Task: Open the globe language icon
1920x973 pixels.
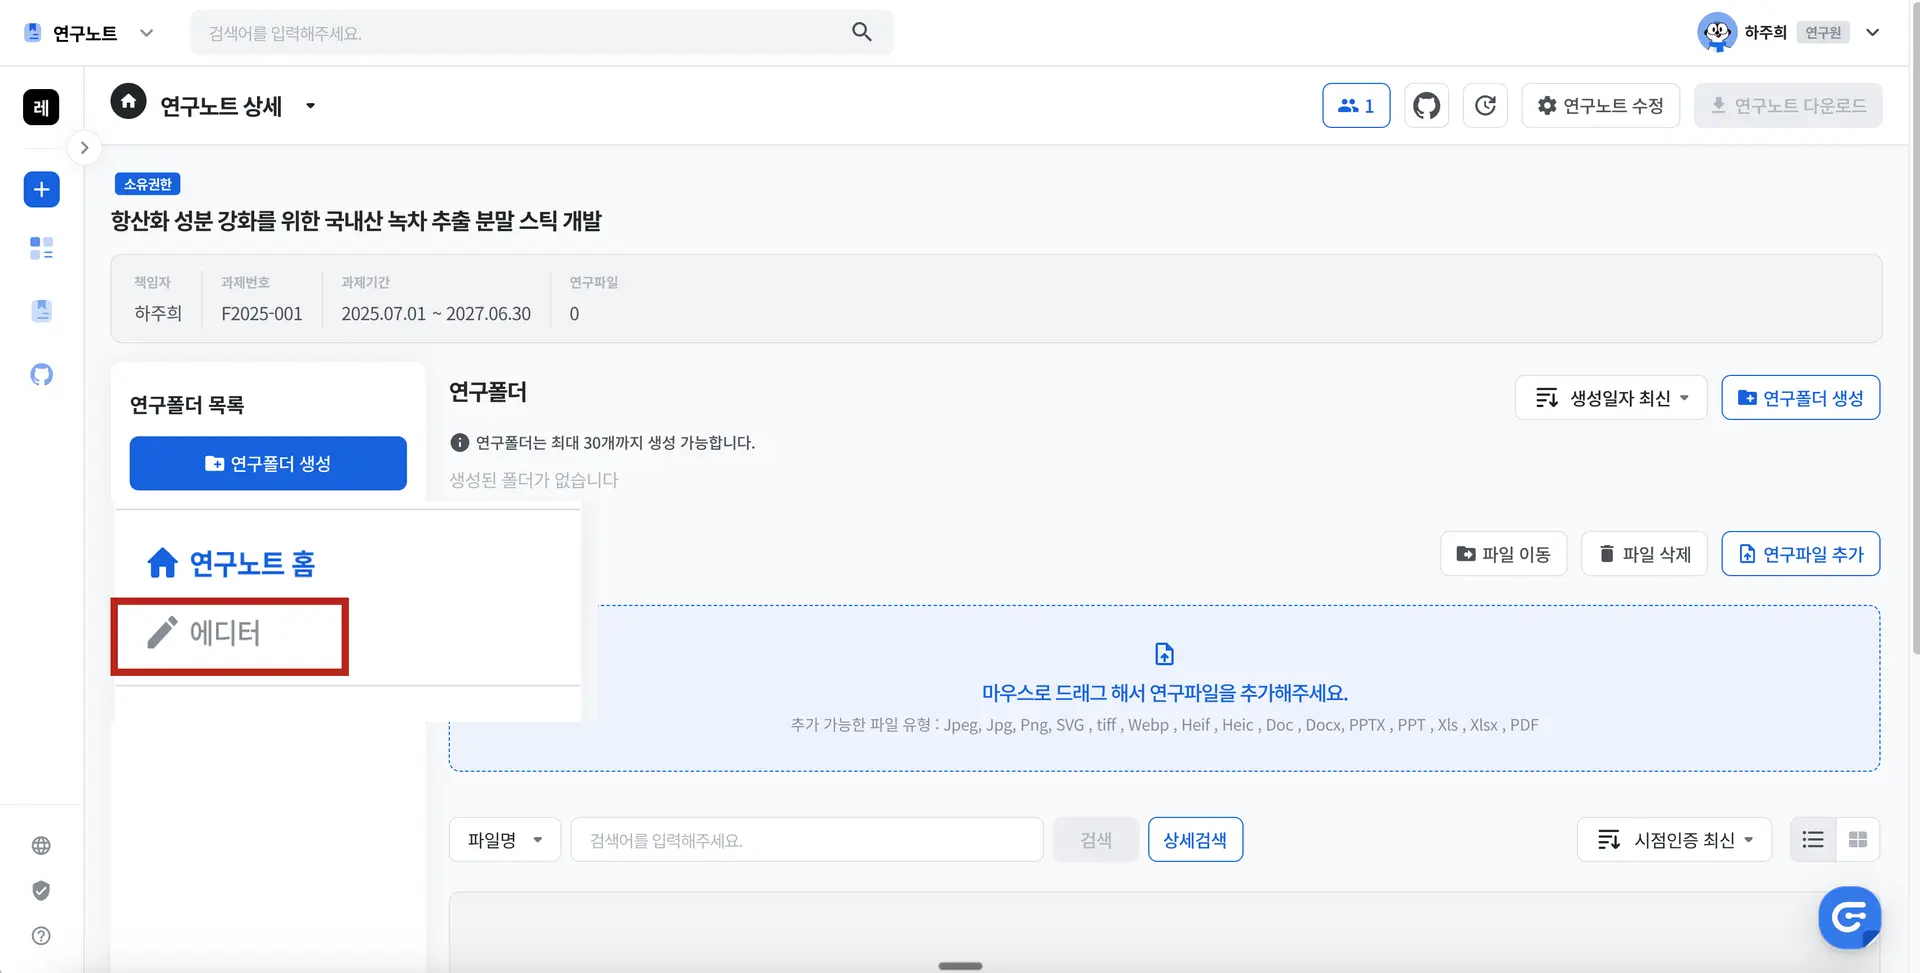Action: [41, 846]
